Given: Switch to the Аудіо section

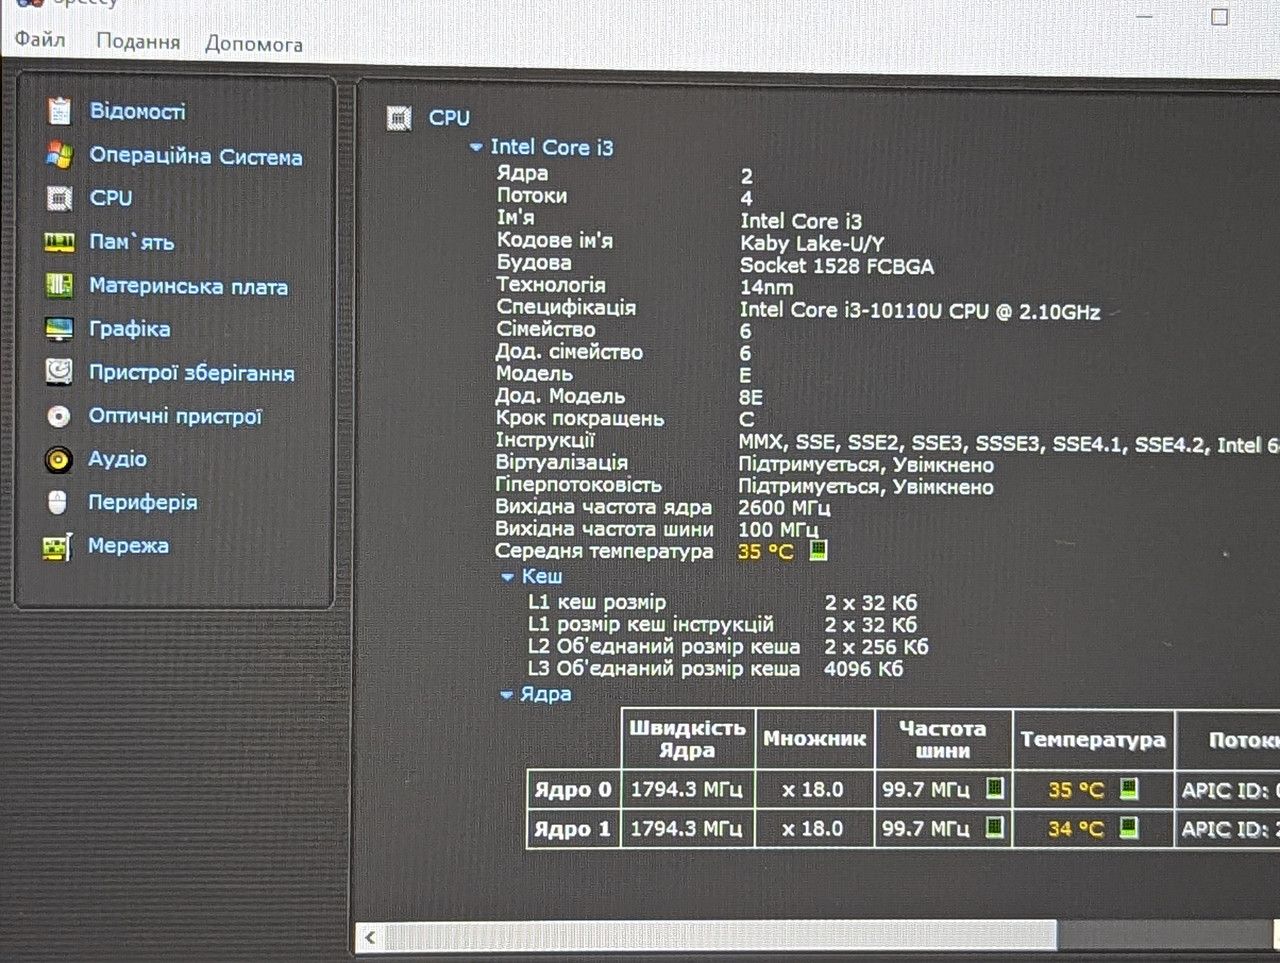Looking at the screenshot, I should [x=118, y=459].
